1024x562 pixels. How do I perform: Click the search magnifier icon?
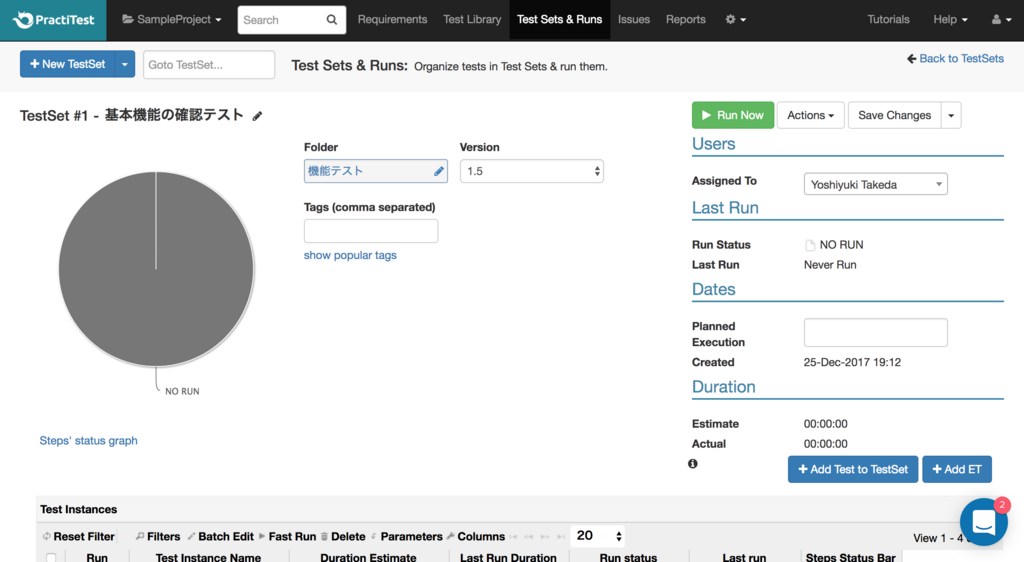(x=332, y=20)
